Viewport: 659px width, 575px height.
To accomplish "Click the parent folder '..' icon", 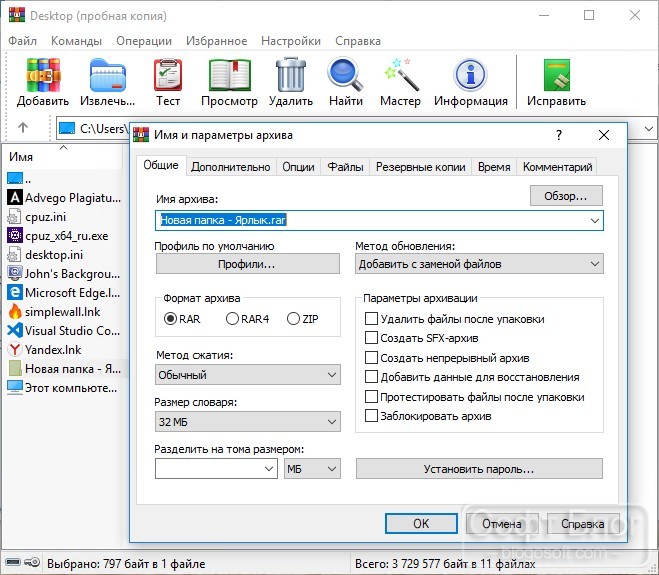I will coord(15,178).
